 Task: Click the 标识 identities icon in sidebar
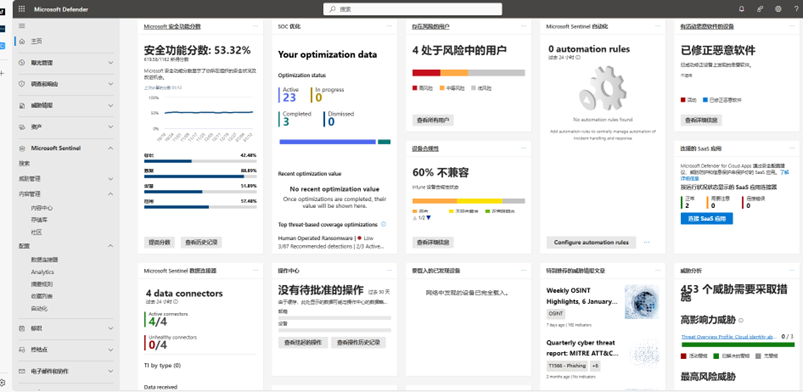22,328
